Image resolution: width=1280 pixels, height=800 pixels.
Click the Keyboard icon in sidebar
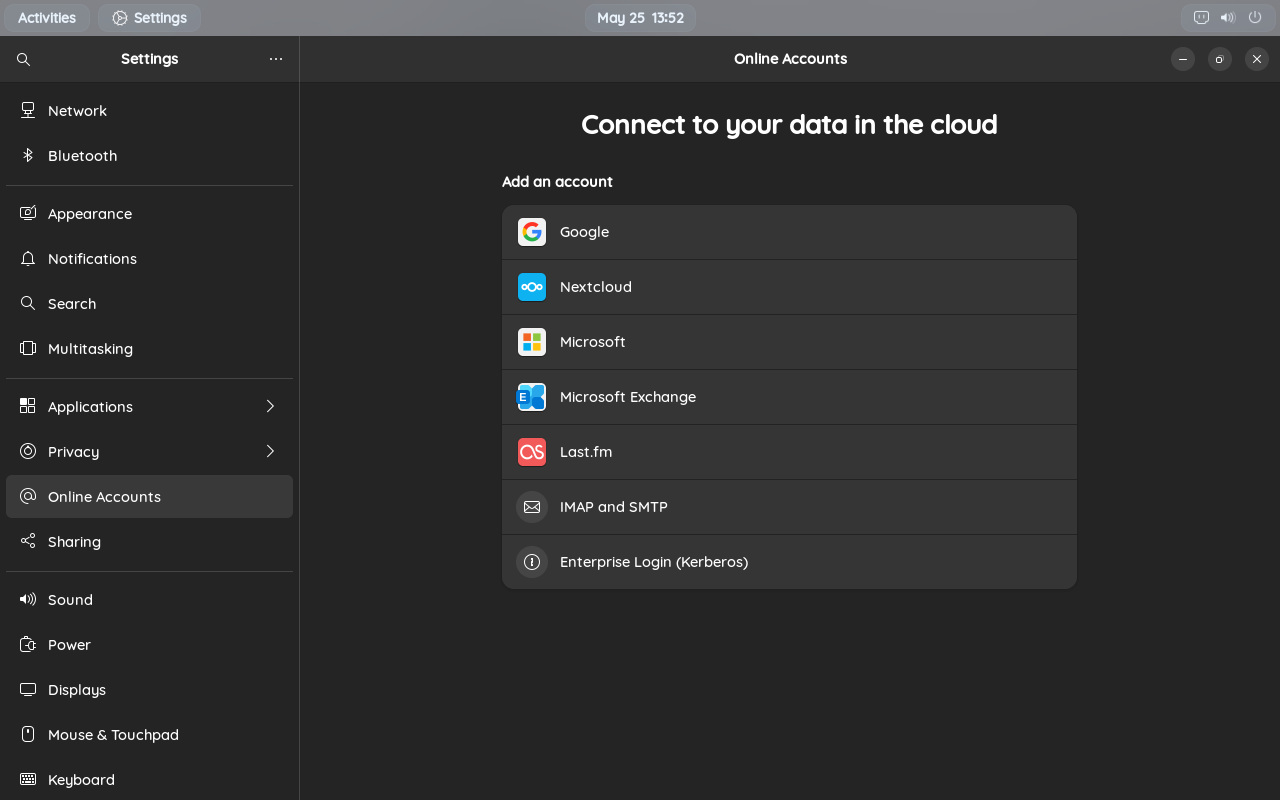28,779
